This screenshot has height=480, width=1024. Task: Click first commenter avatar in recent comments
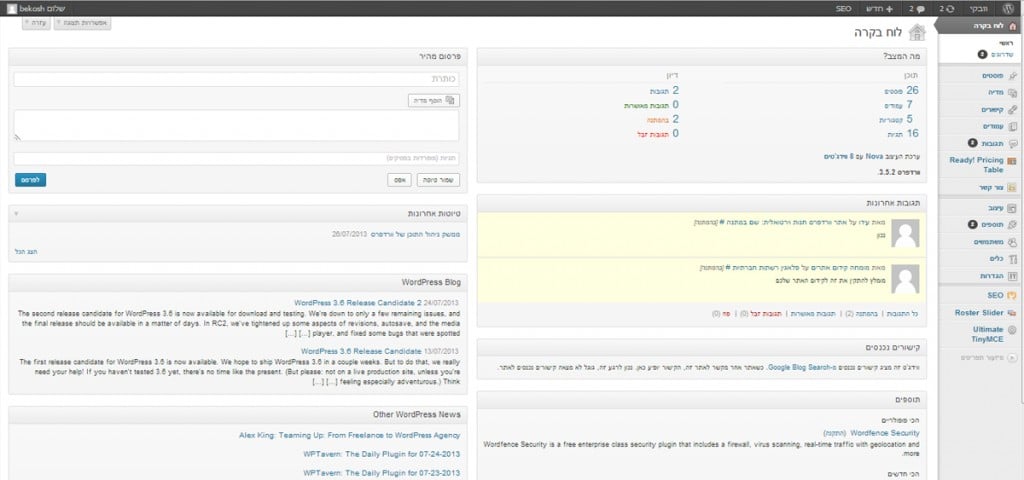click(905, 233)
